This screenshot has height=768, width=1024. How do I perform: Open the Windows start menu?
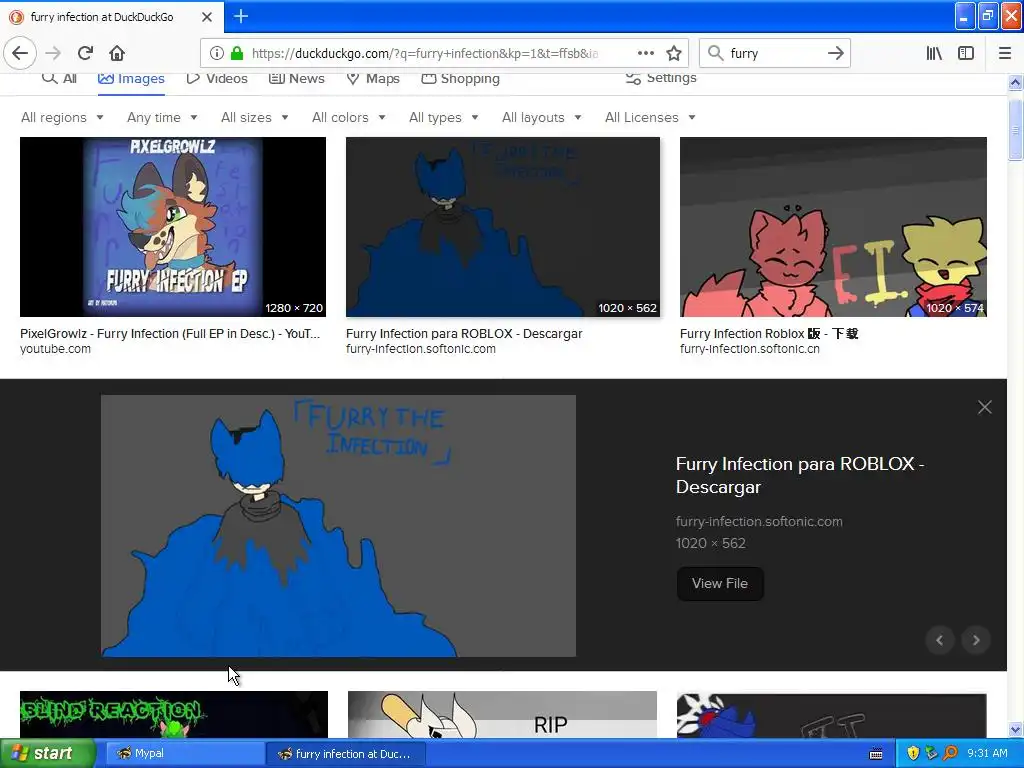pyautogui.click(x=47, y=754)
